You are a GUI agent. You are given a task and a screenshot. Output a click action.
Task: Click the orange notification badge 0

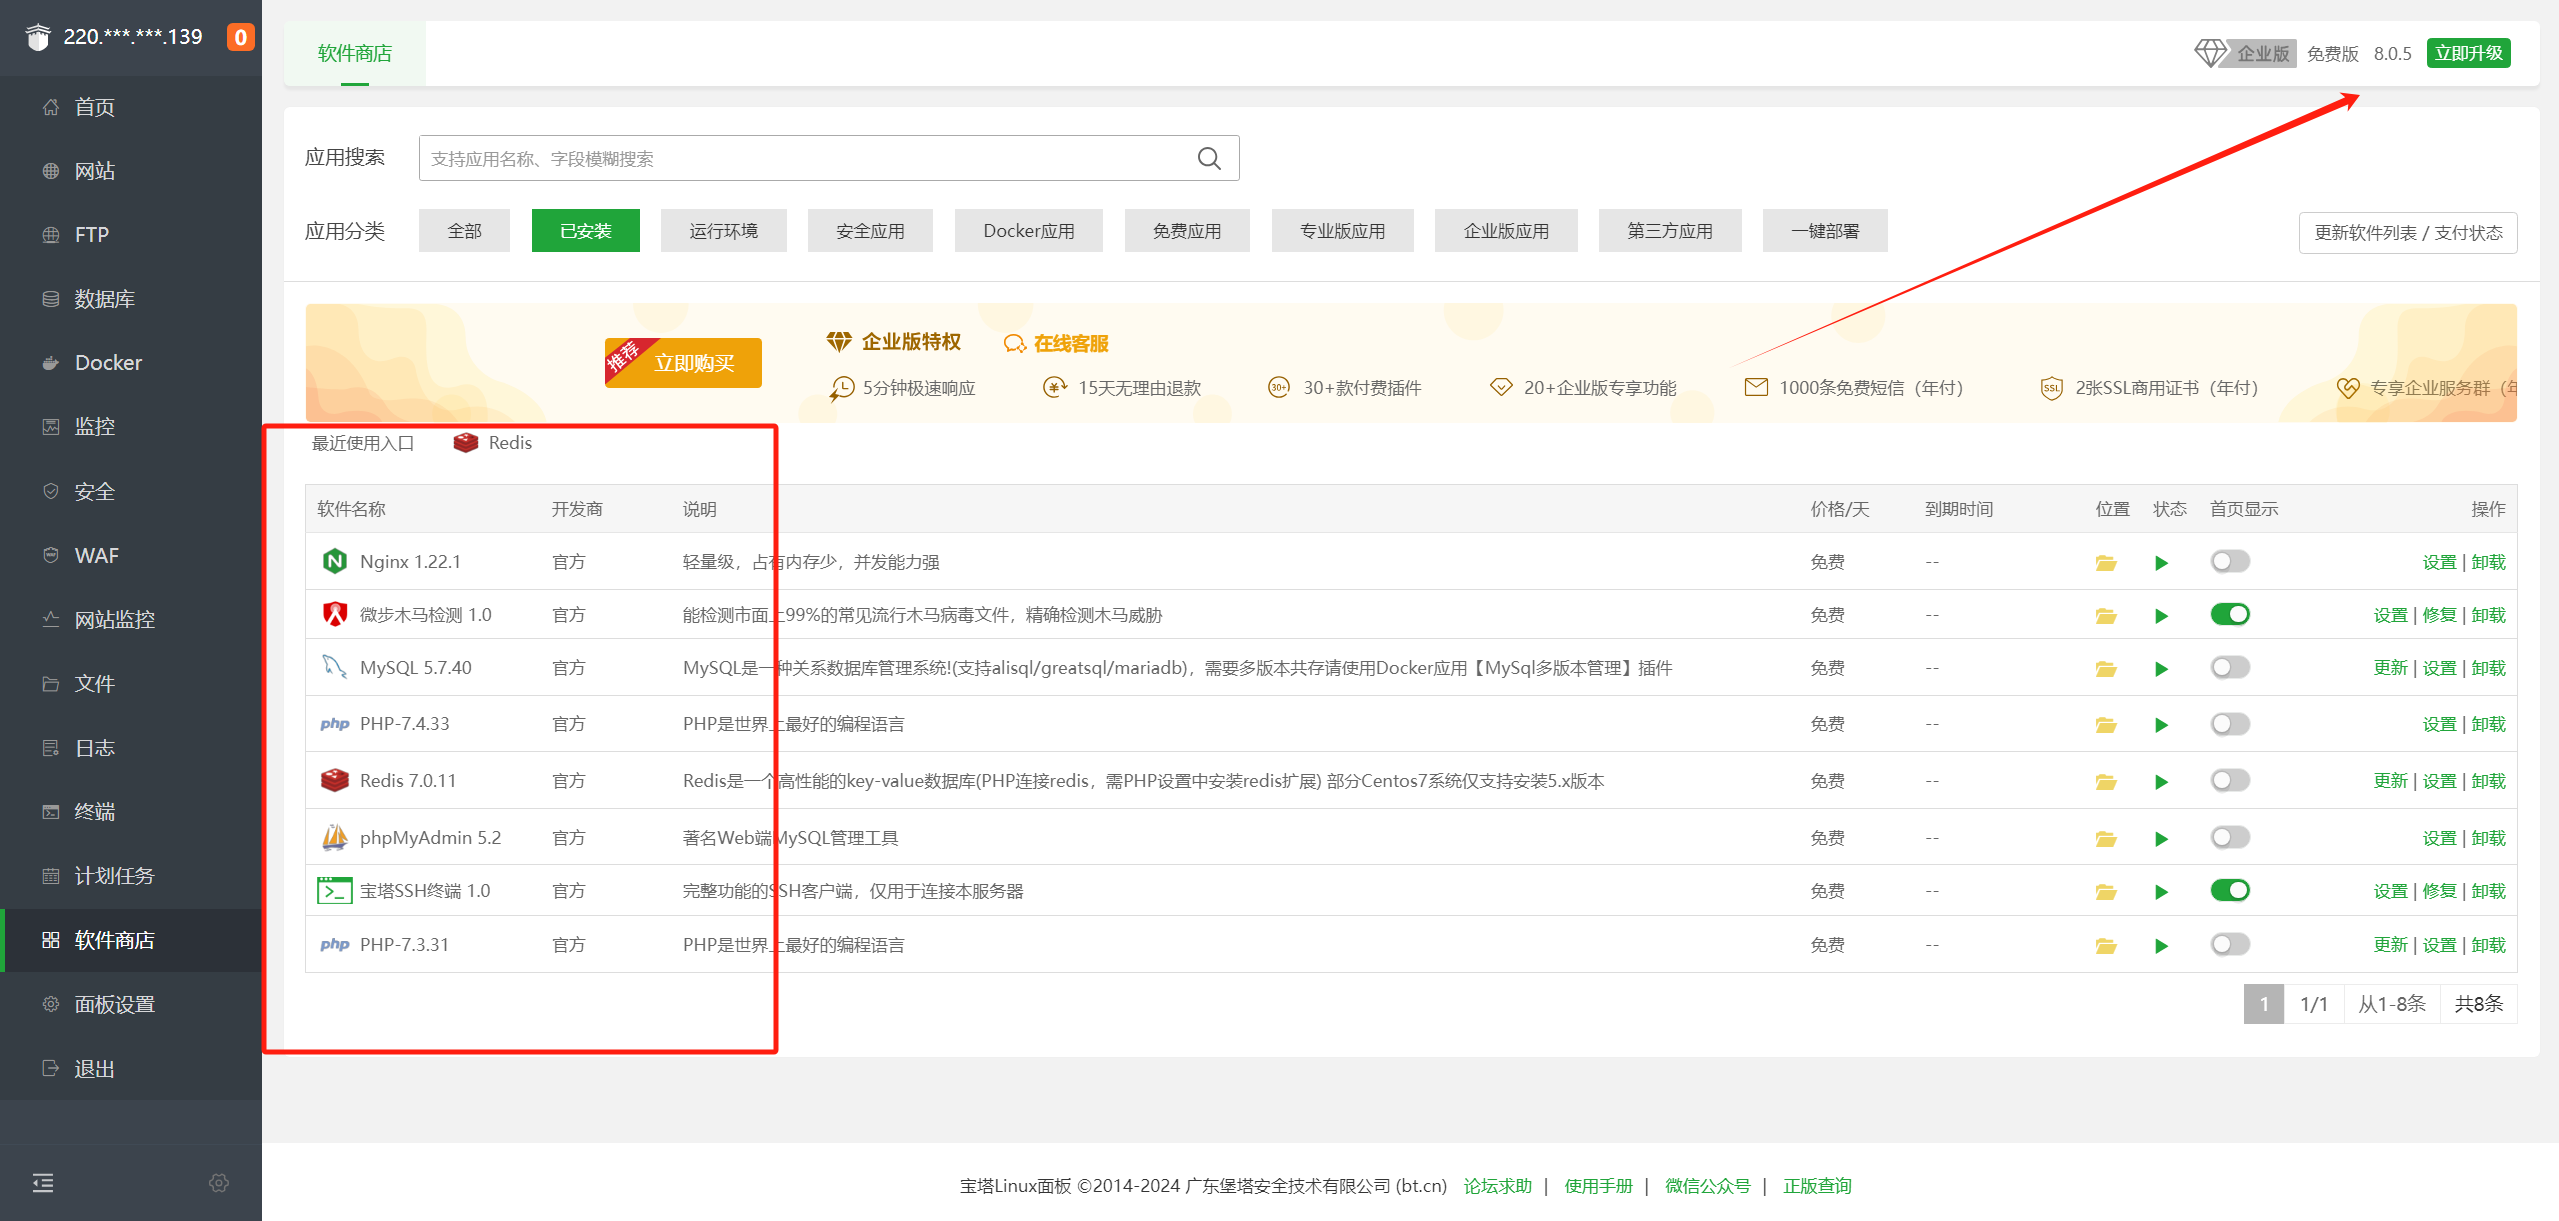[x=240, y=37]
